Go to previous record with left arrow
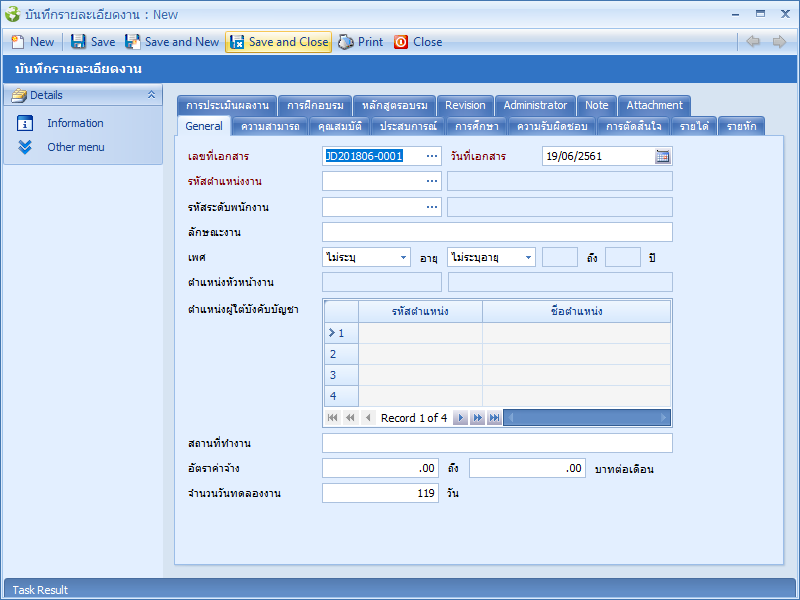Screen dimensions: 800x600 pyautogui.click(x=753, y=41)
